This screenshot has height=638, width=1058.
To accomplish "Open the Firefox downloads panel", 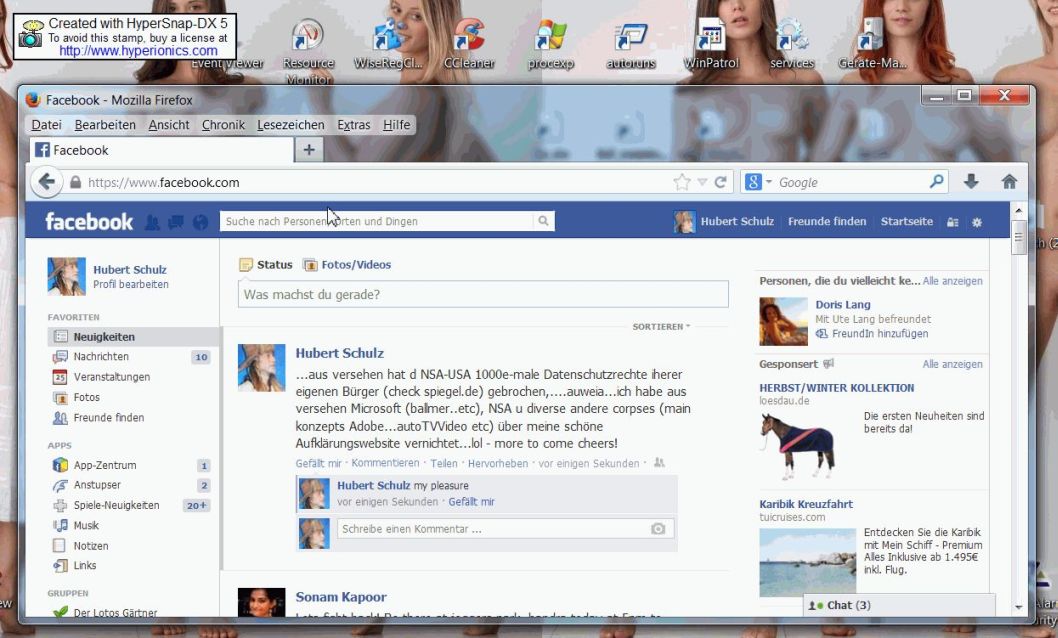I will tap(971, 181).
